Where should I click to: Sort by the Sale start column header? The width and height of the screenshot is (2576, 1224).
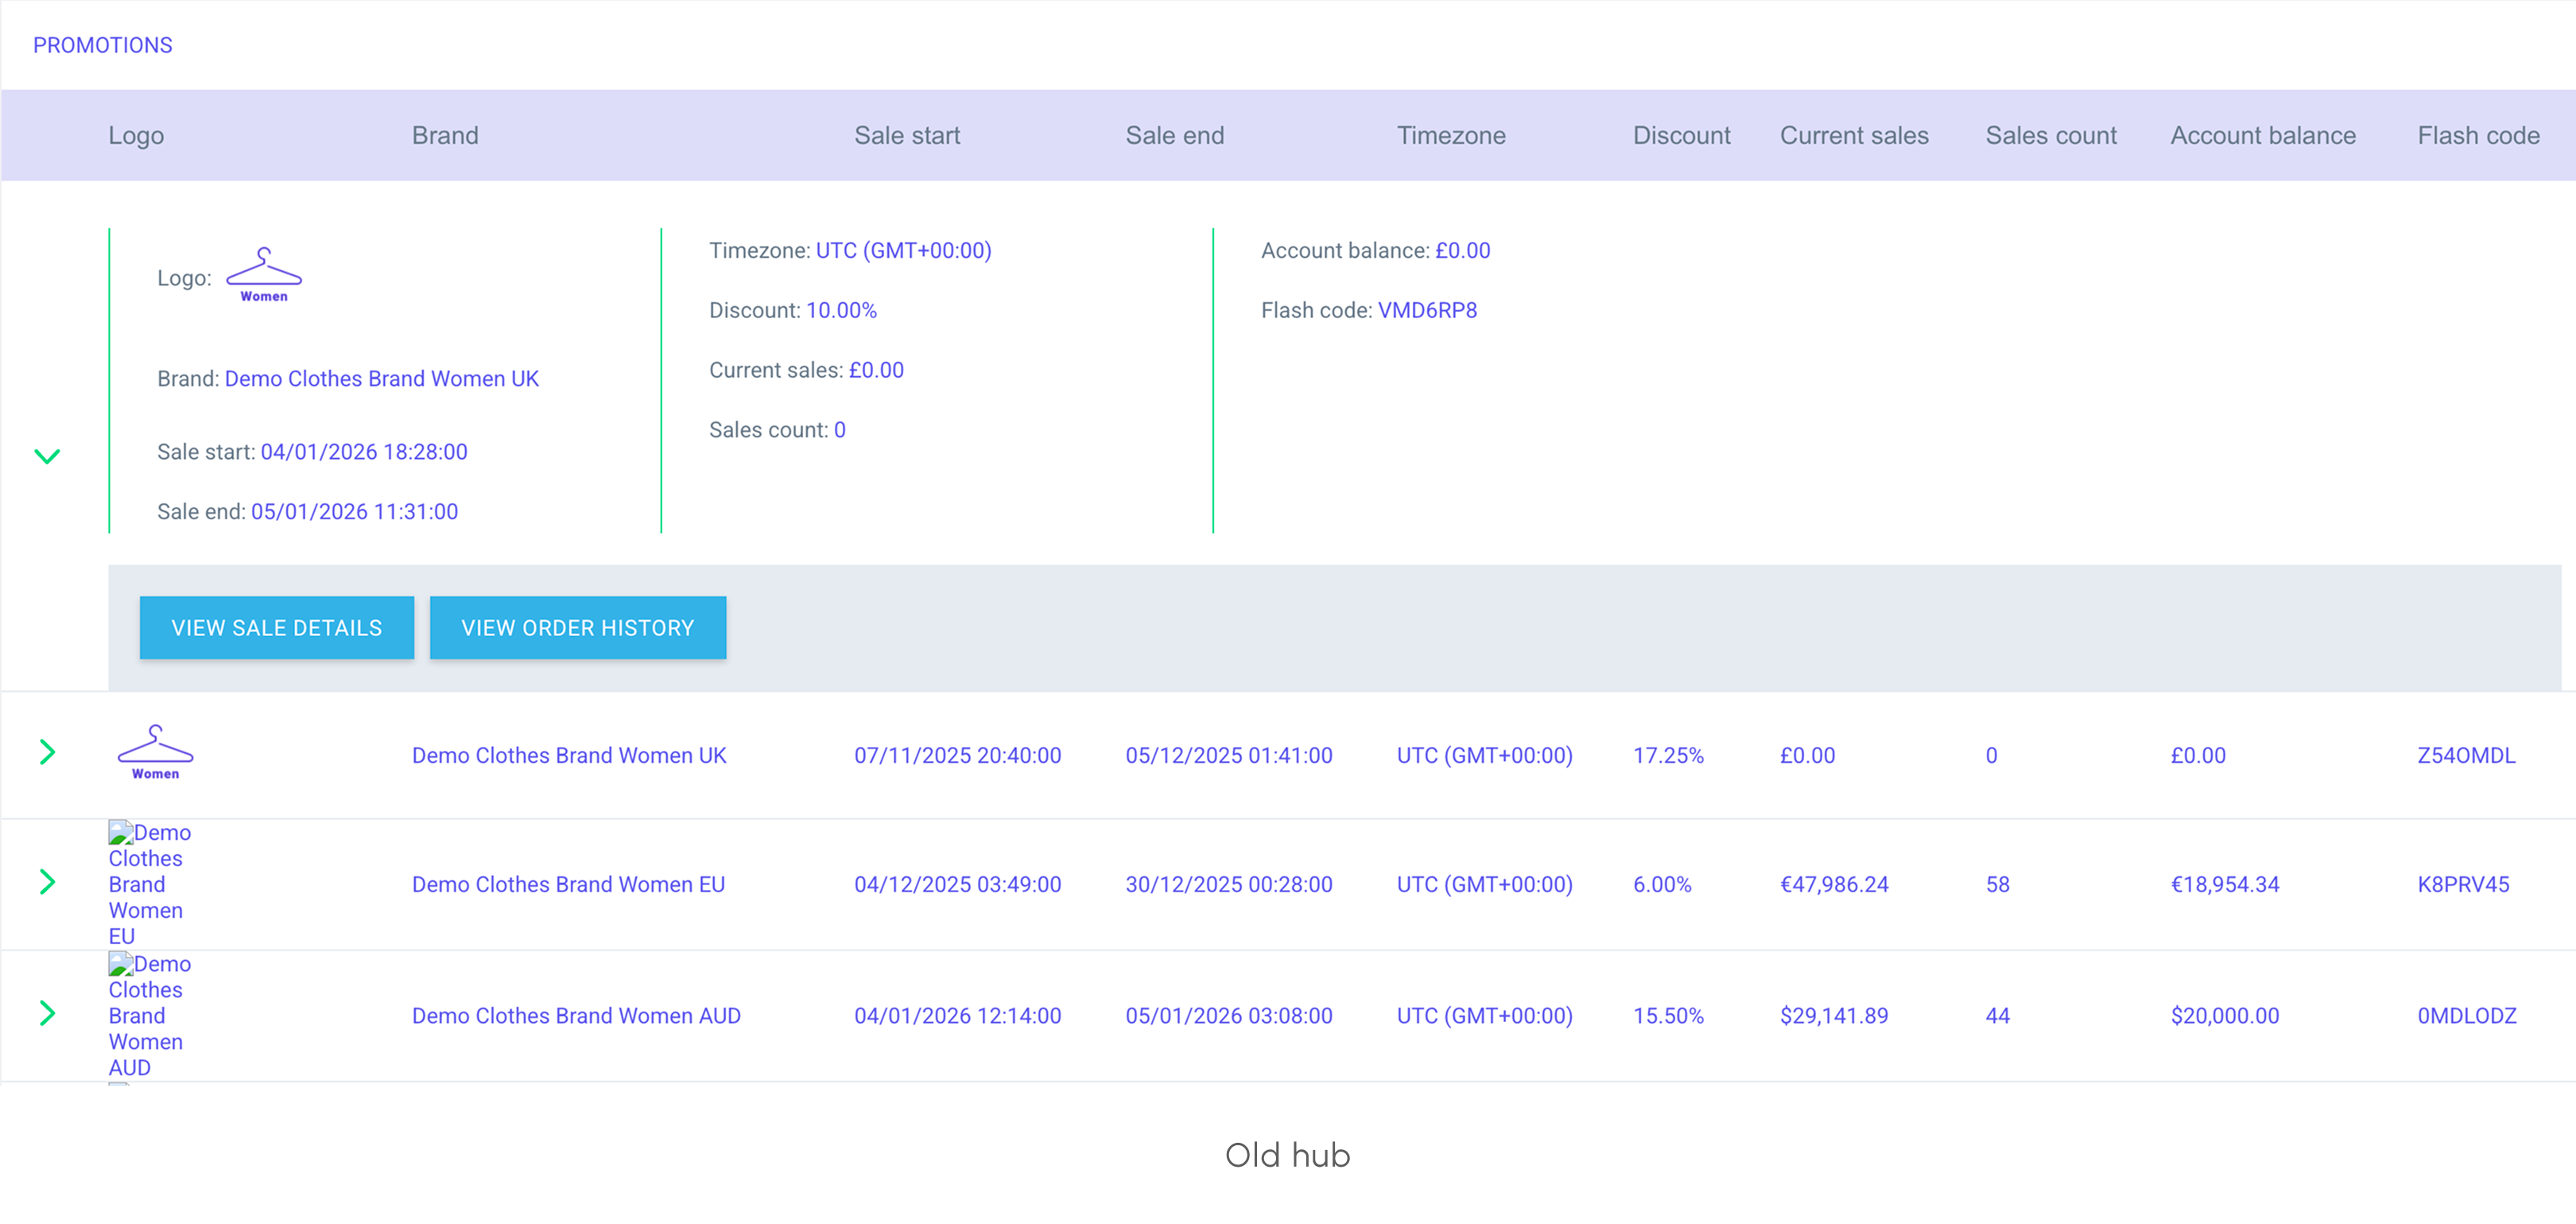click(x=906, y=135)
